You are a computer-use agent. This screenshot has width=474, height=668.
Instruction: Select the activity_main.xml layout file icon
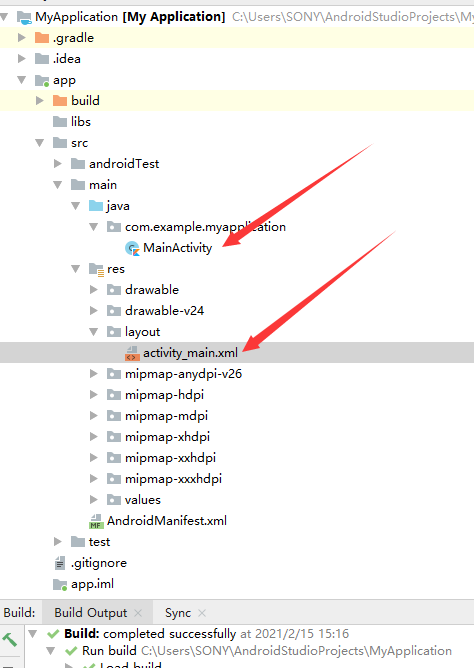132,353
